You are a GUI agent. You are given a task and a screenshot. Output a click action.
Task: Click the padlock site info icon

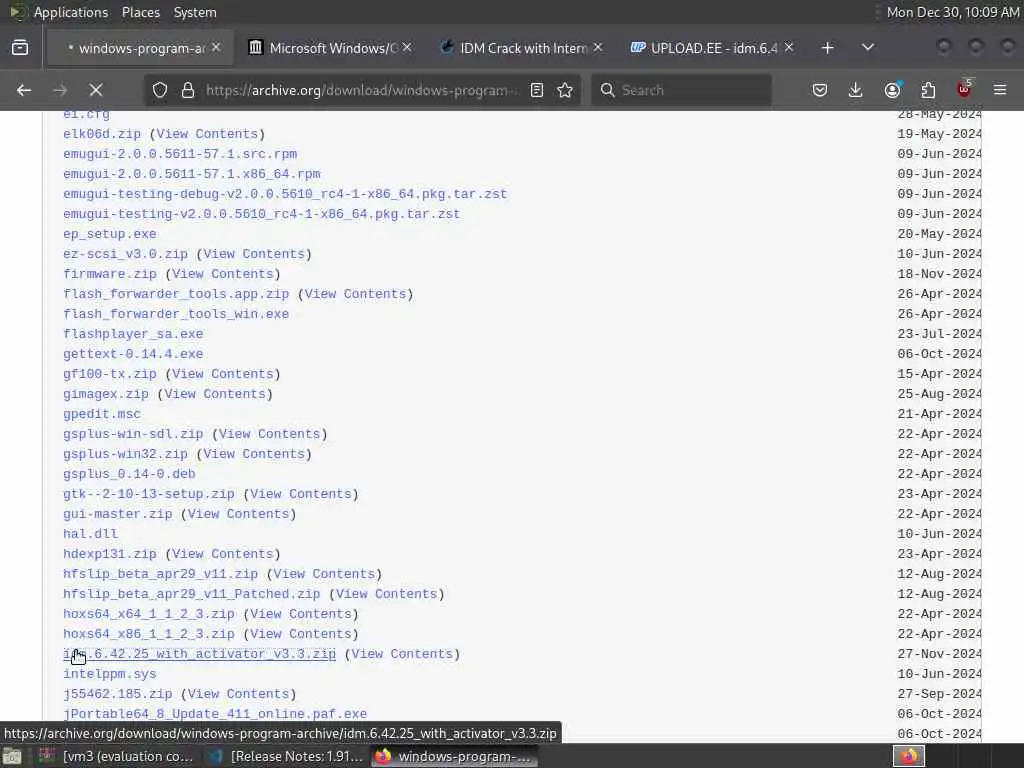click(188, 90)
